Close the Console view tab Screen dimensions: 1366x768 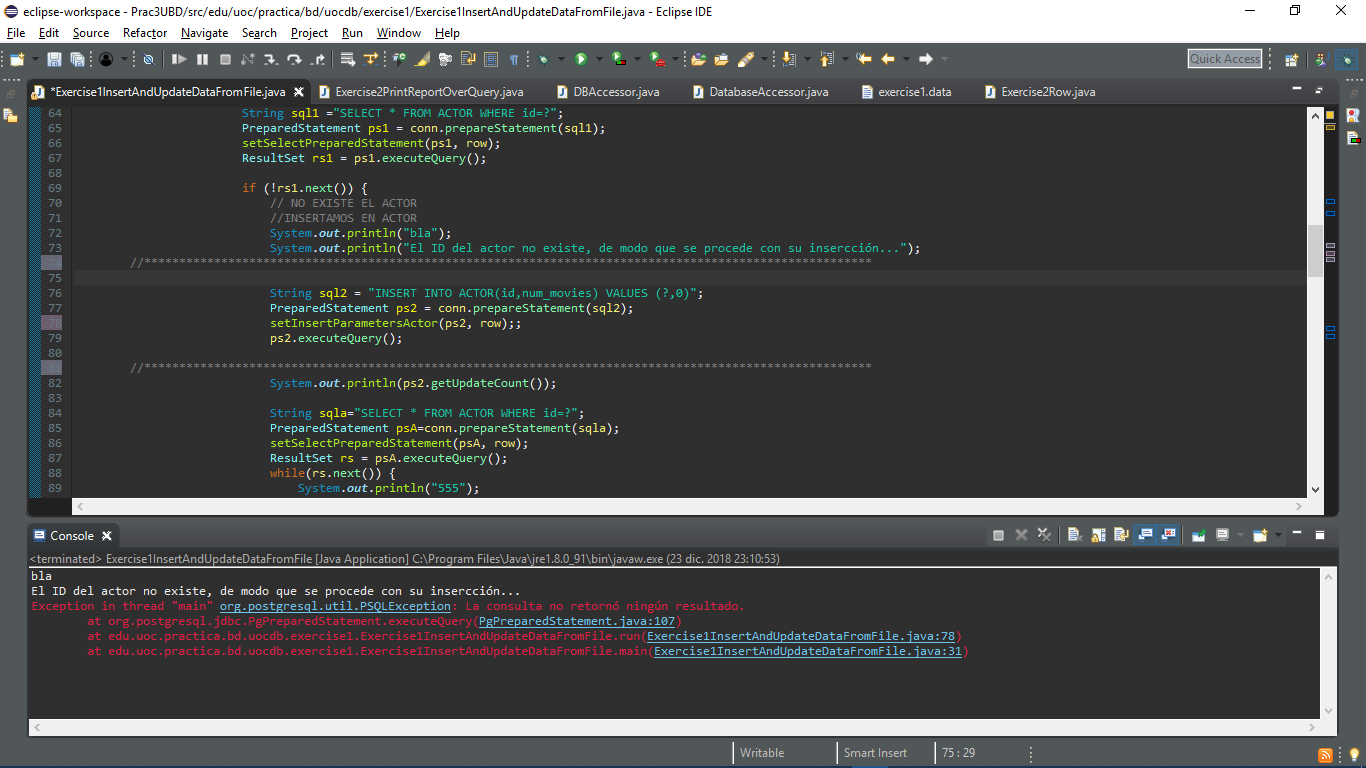click(x=105, y=536)
